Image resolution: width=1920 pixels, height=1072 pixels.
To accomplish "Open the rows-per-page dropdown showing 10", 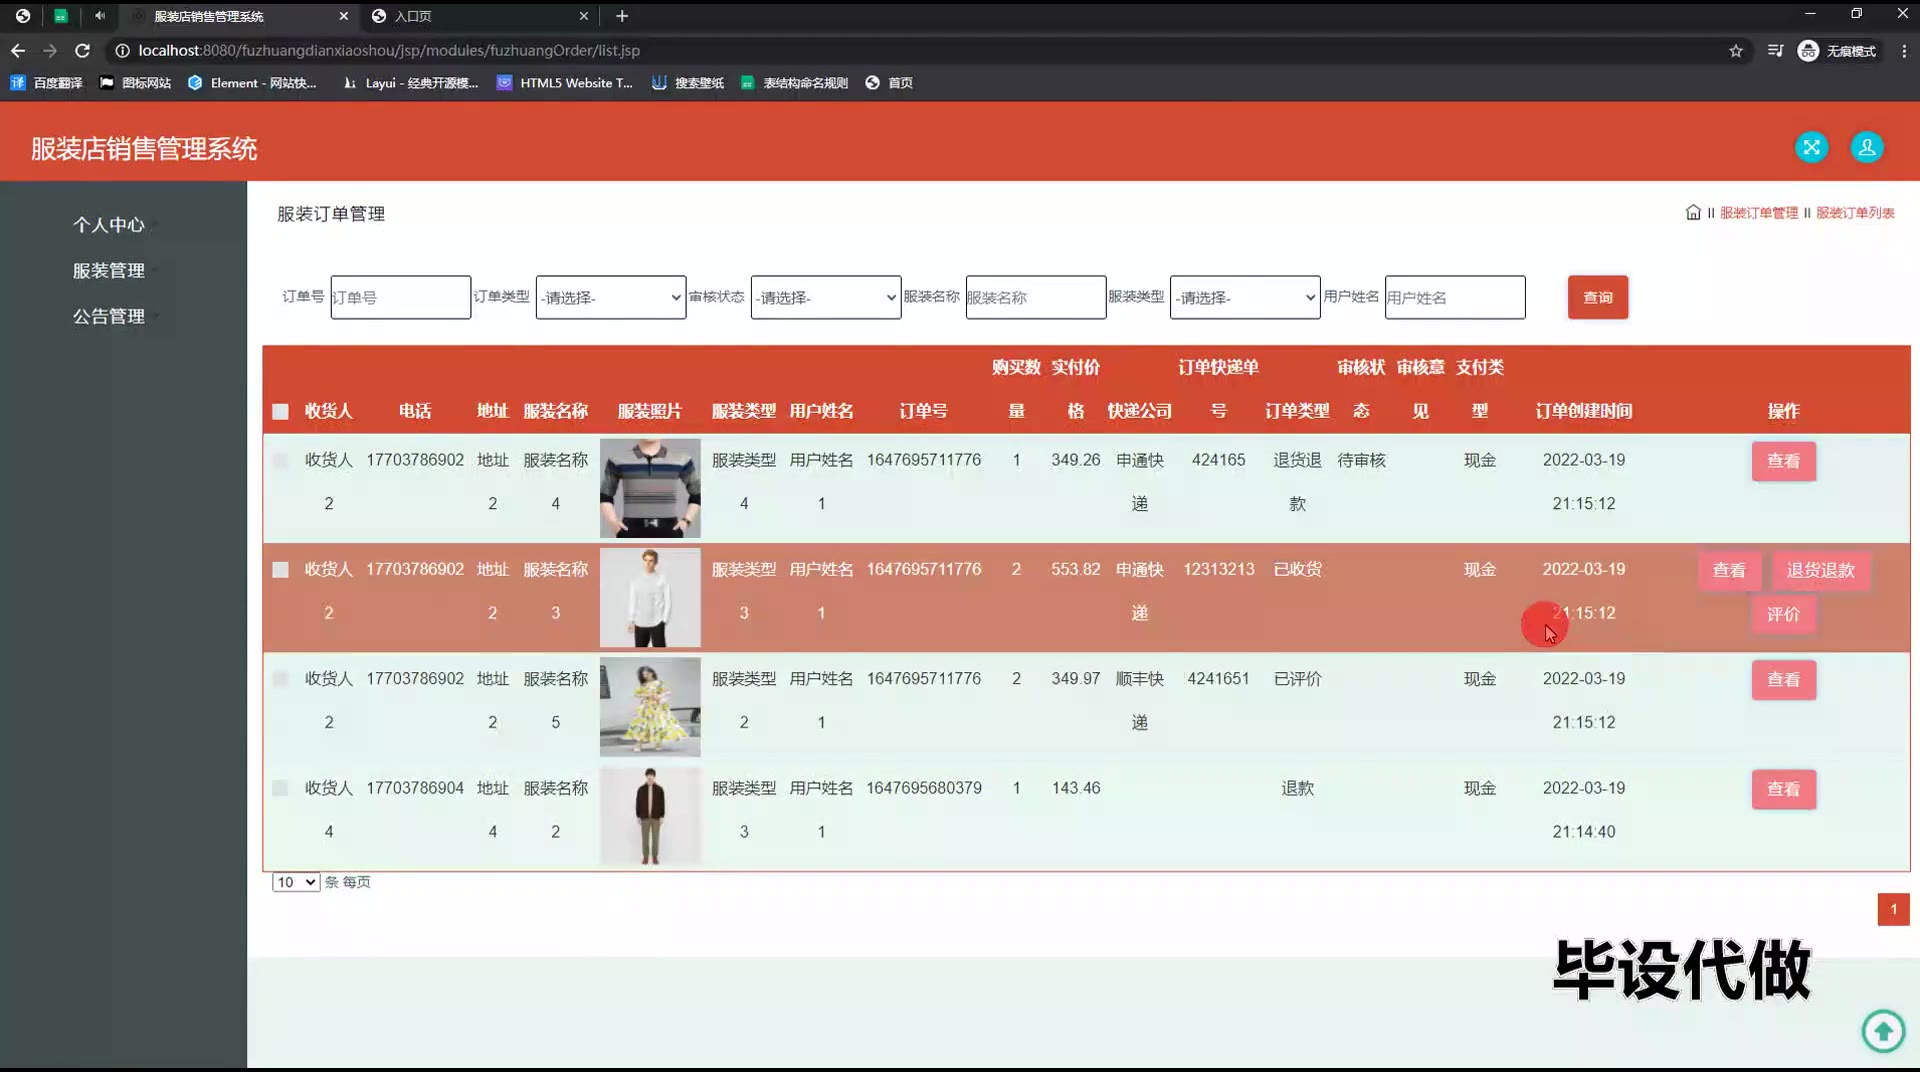I will [x=295, y=882].
